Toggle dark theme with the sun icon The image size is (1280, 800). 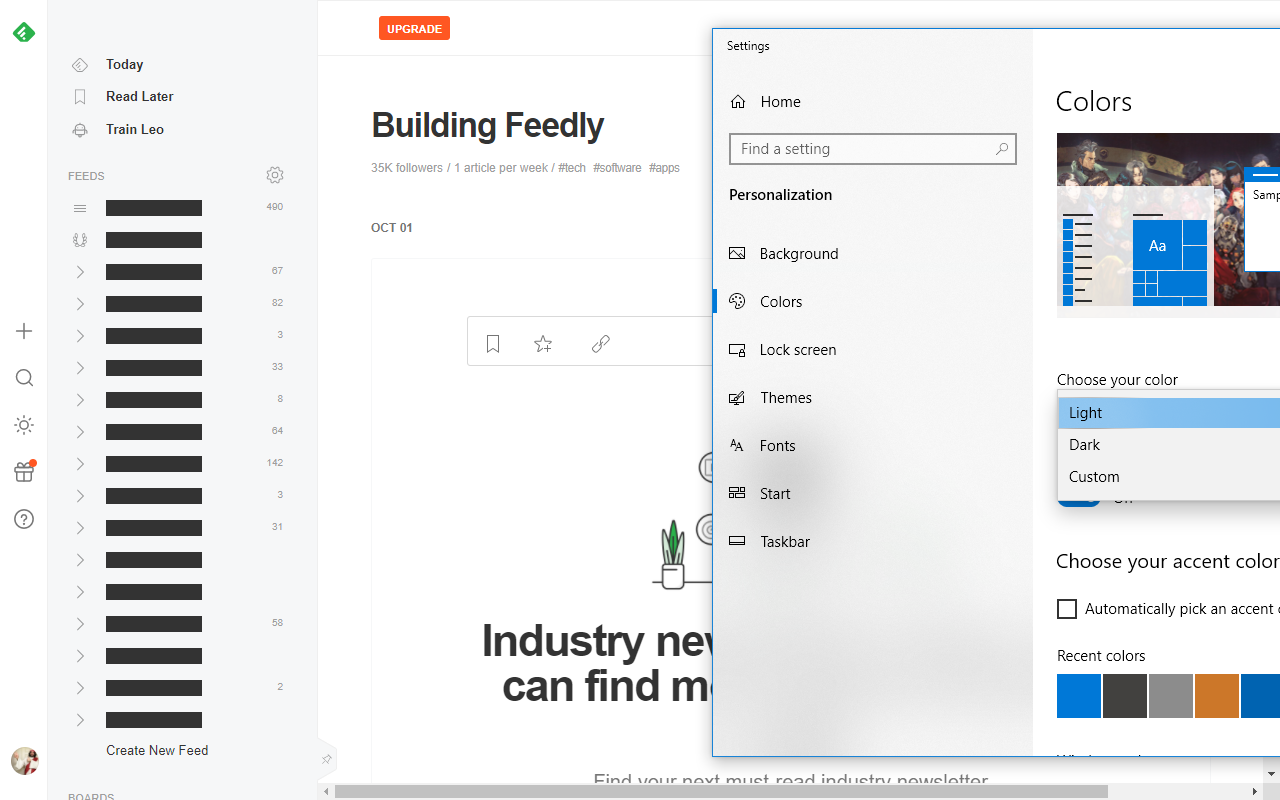[x=24, y=425]
